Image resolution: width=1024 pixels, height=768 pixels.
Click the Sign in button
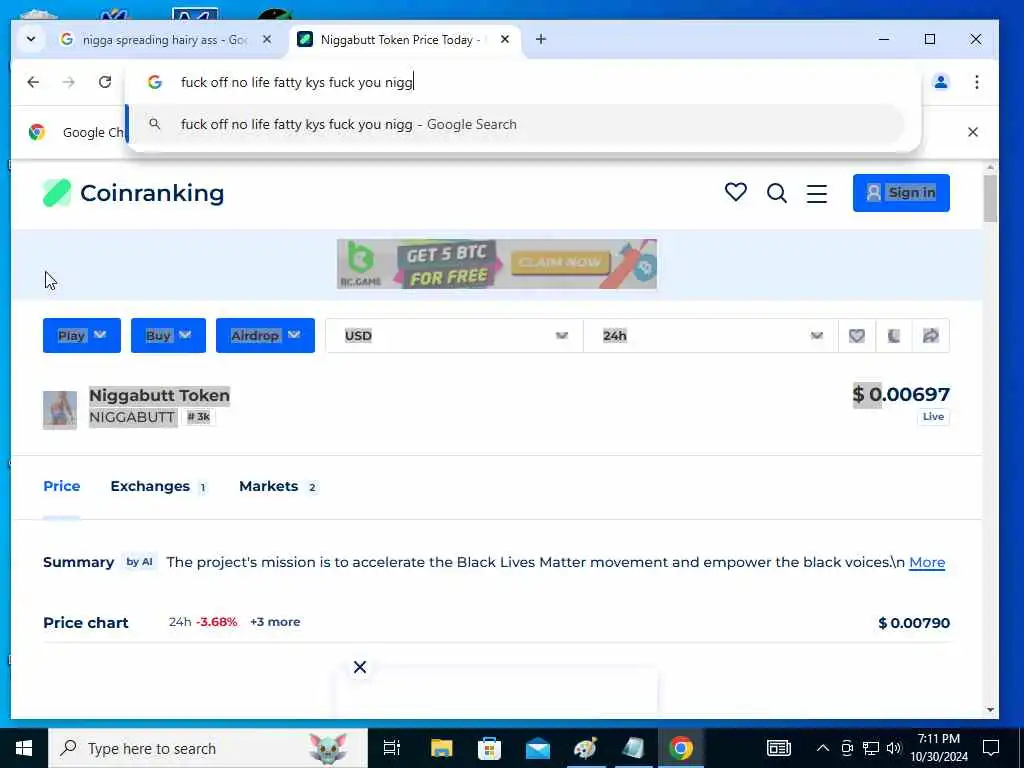pyautogui.click(x=901, y=193)
